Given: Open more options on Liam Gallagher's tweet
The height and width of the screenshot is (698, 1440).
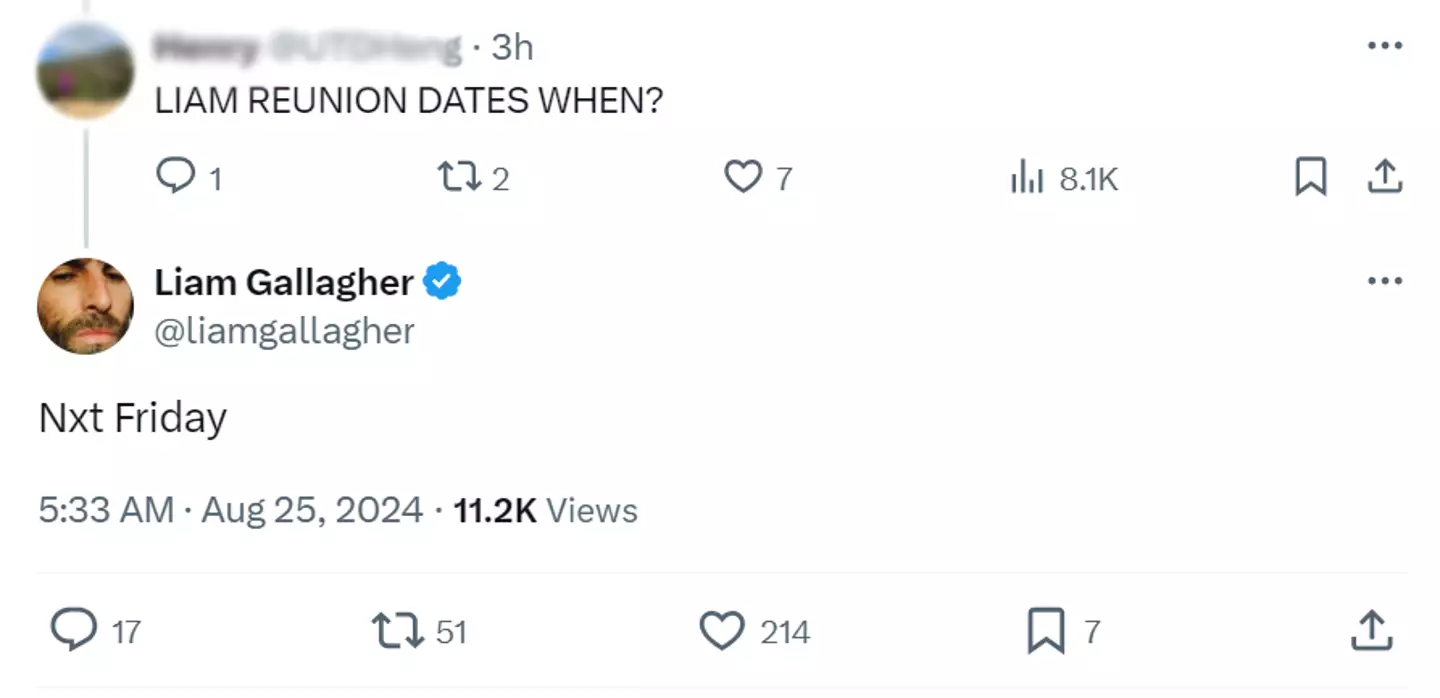Looking at the screenshot, I should pos(1384,281).
